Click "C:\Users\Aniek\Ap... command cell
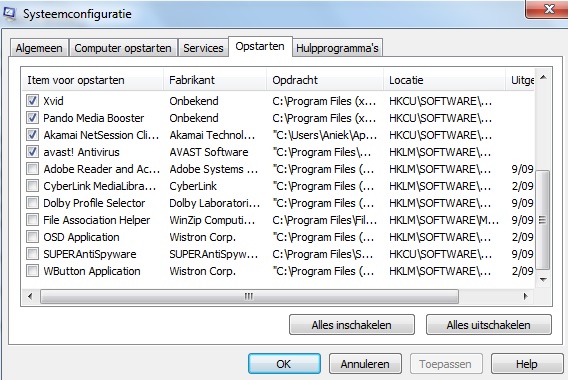Image resolution: width=568 pixels, height=380 pixels. tap(325, 135)
